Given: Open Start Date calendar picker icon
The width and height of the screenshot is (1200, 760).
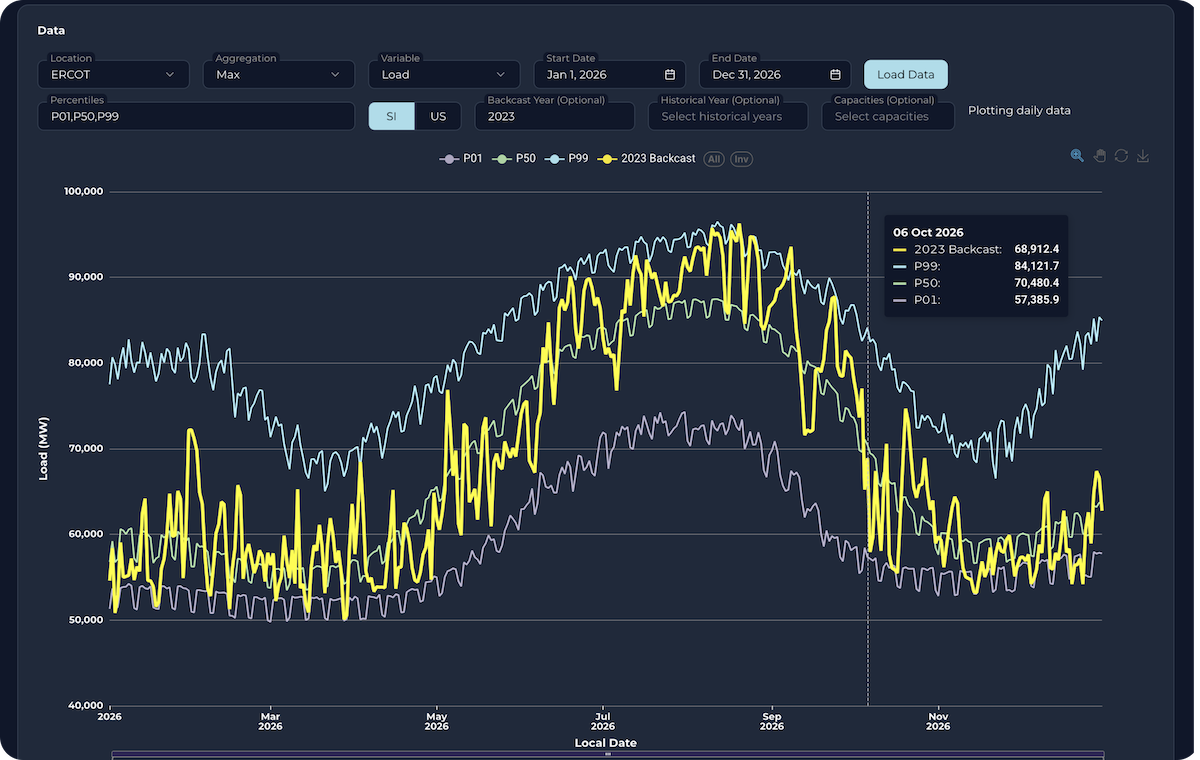Looking at the screenshot, I should click(x=670, y=75).
